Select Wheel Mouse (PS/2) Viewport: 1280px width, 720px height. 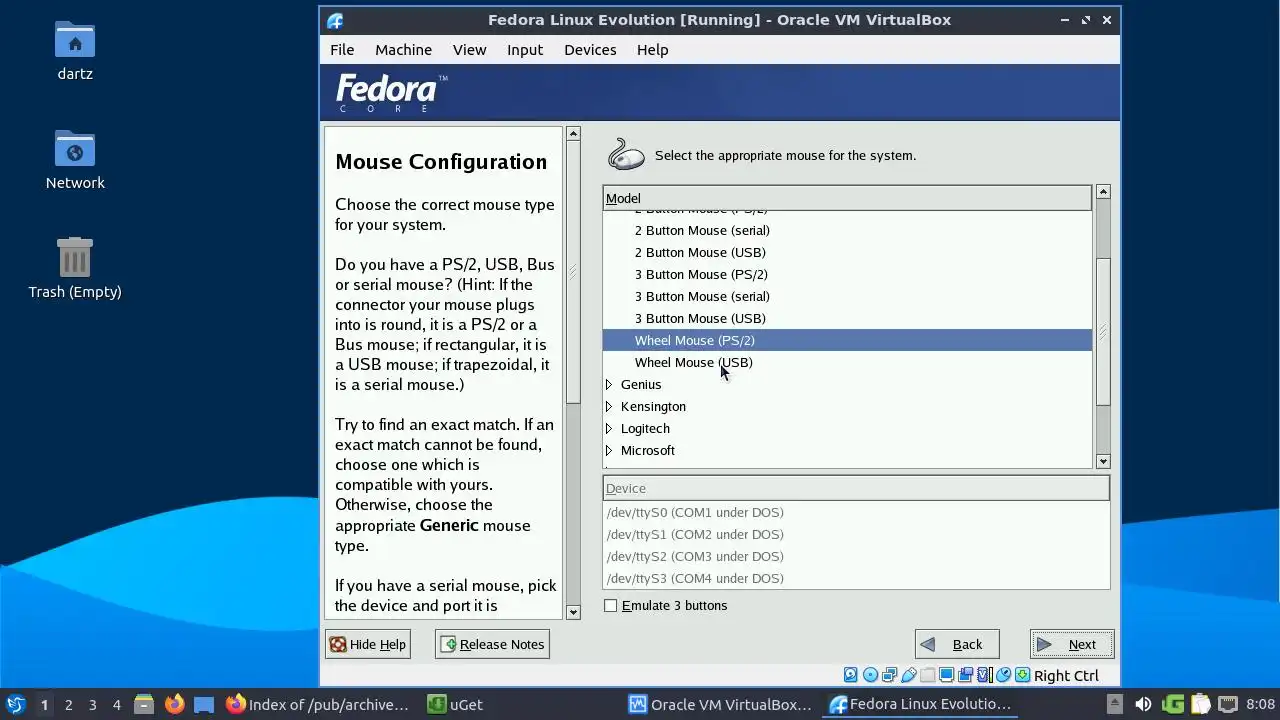point(847,340)
